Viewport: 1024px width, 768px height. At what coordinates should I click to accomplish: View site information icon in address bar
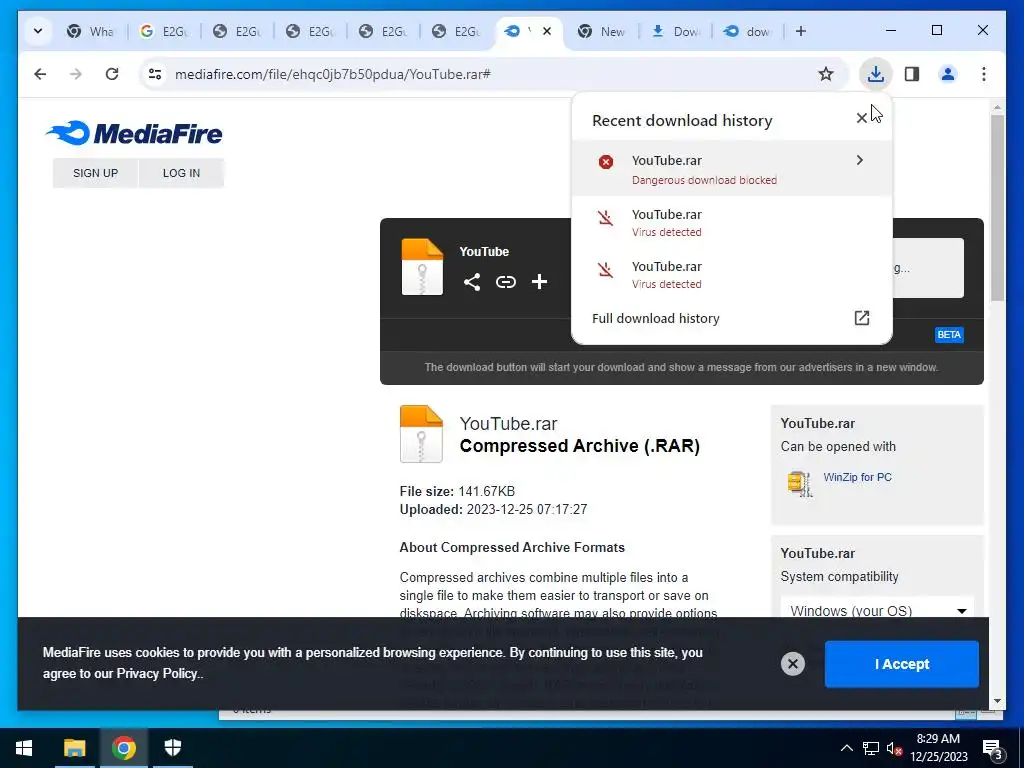click(155, 74)
